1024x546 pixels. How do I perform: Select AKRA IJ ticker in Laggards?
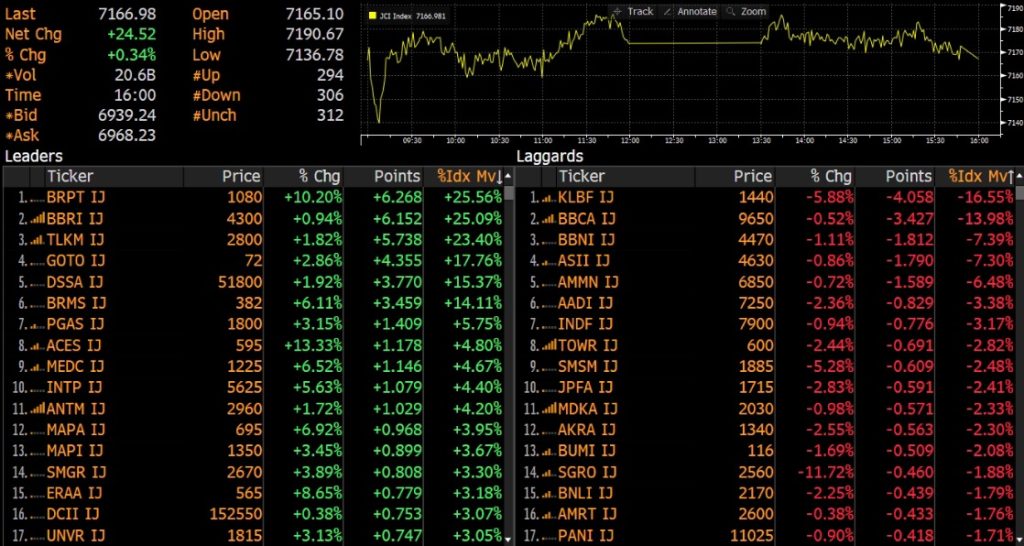pos(586,430)
